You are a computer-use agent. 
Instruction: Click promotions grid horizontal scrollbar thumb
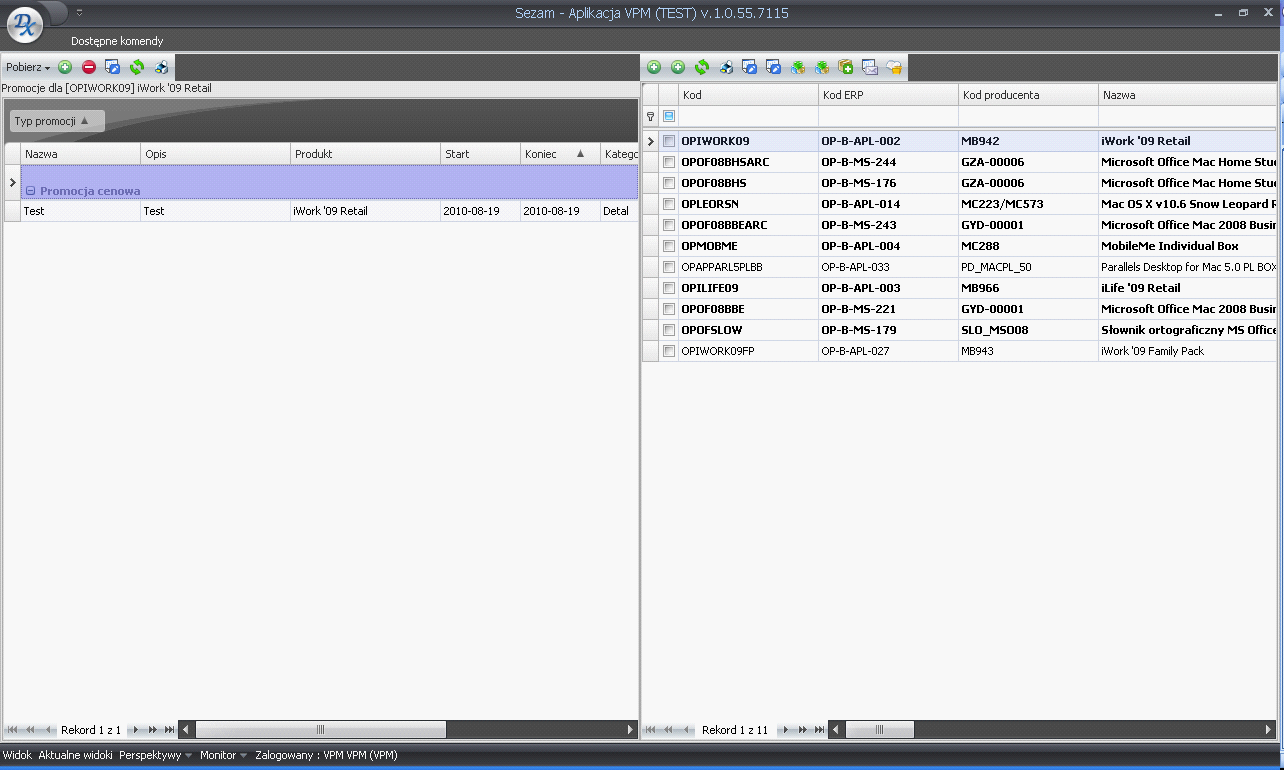coord(321,730)
